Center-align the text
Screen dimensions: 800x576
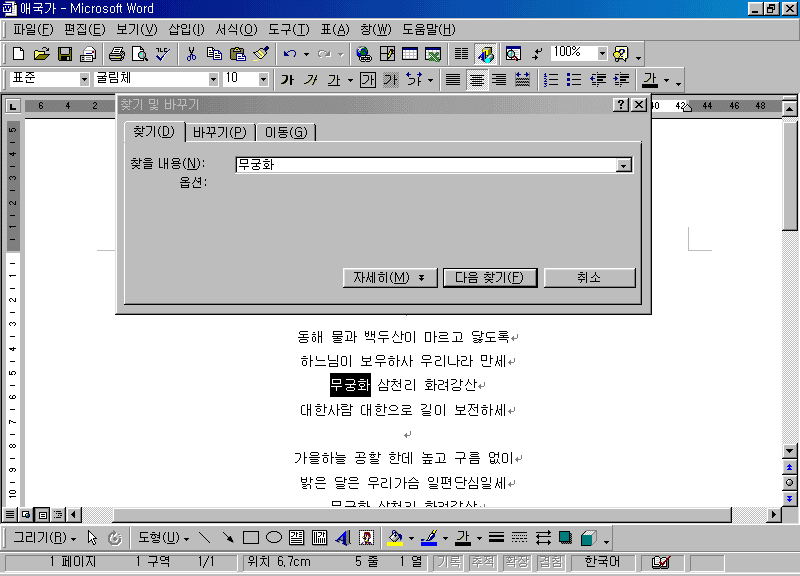[x=477, y=80]
